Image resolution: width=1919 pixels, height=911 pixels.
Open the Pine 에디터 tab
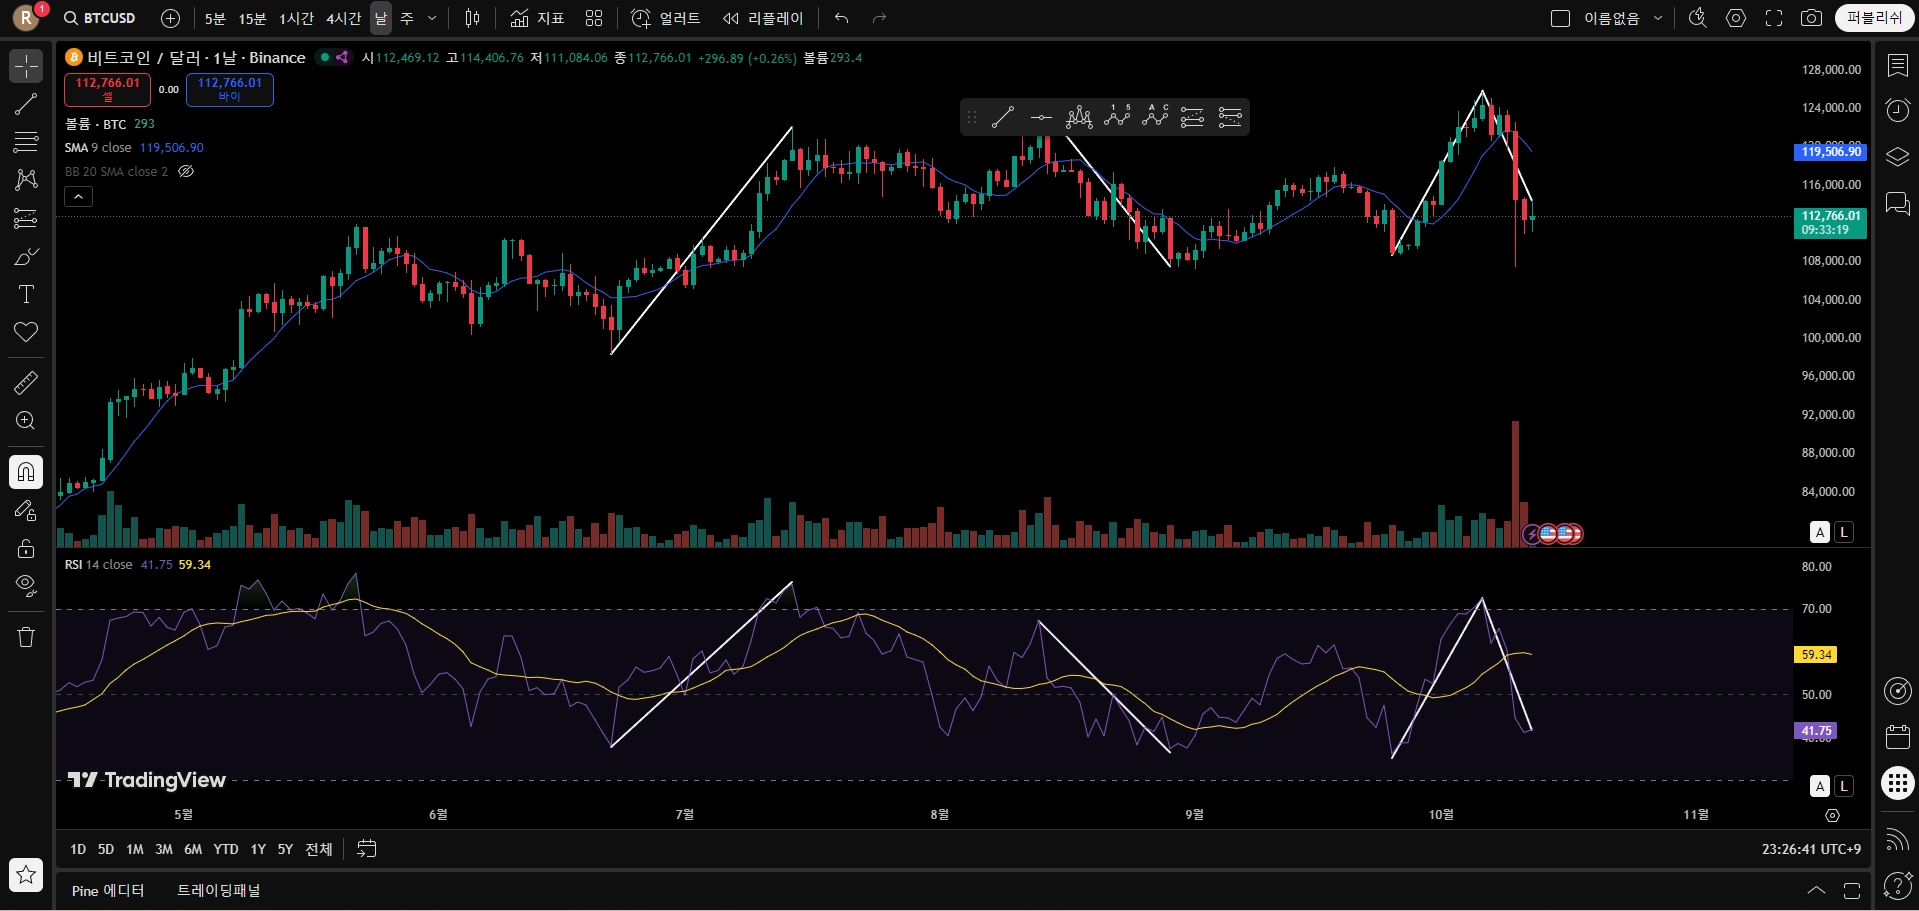click(x=108, y=890)
